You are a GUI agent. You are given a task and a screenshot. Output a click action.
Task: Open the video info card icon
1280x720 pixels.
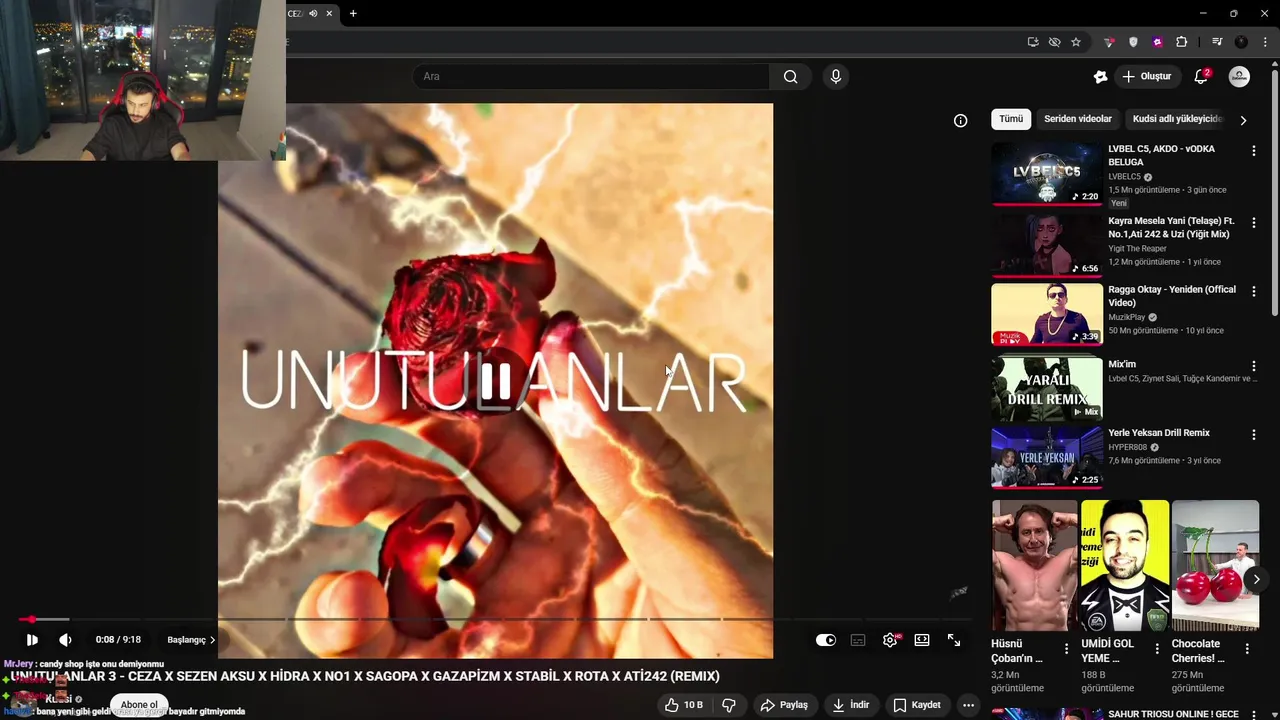point(960,121)
